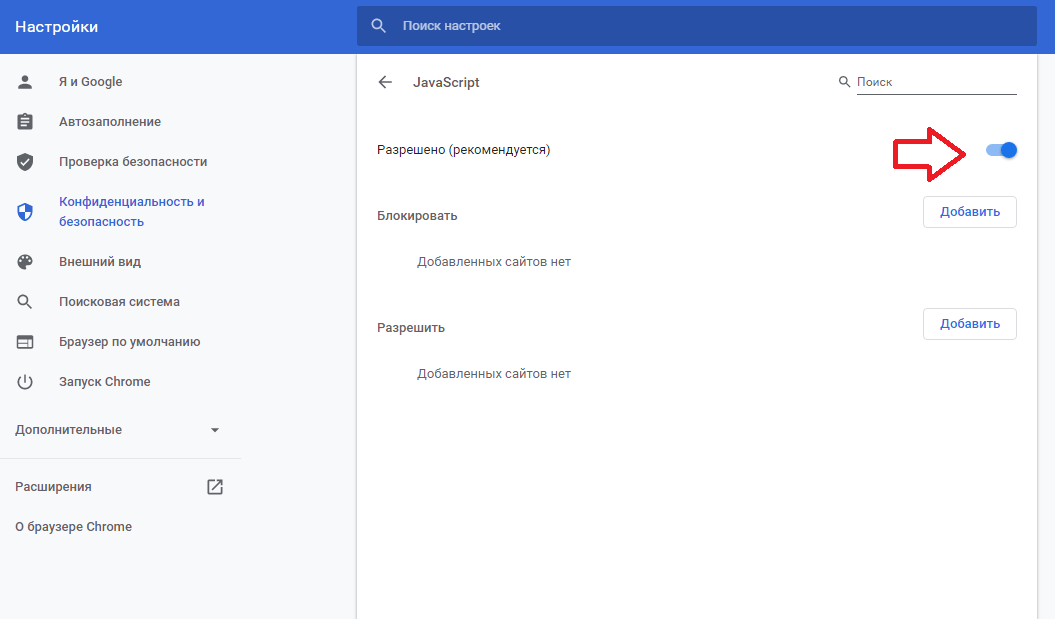Click the magnifier icon beside Поисковая система
The image size is (1055, 619).
pos(25,302)
